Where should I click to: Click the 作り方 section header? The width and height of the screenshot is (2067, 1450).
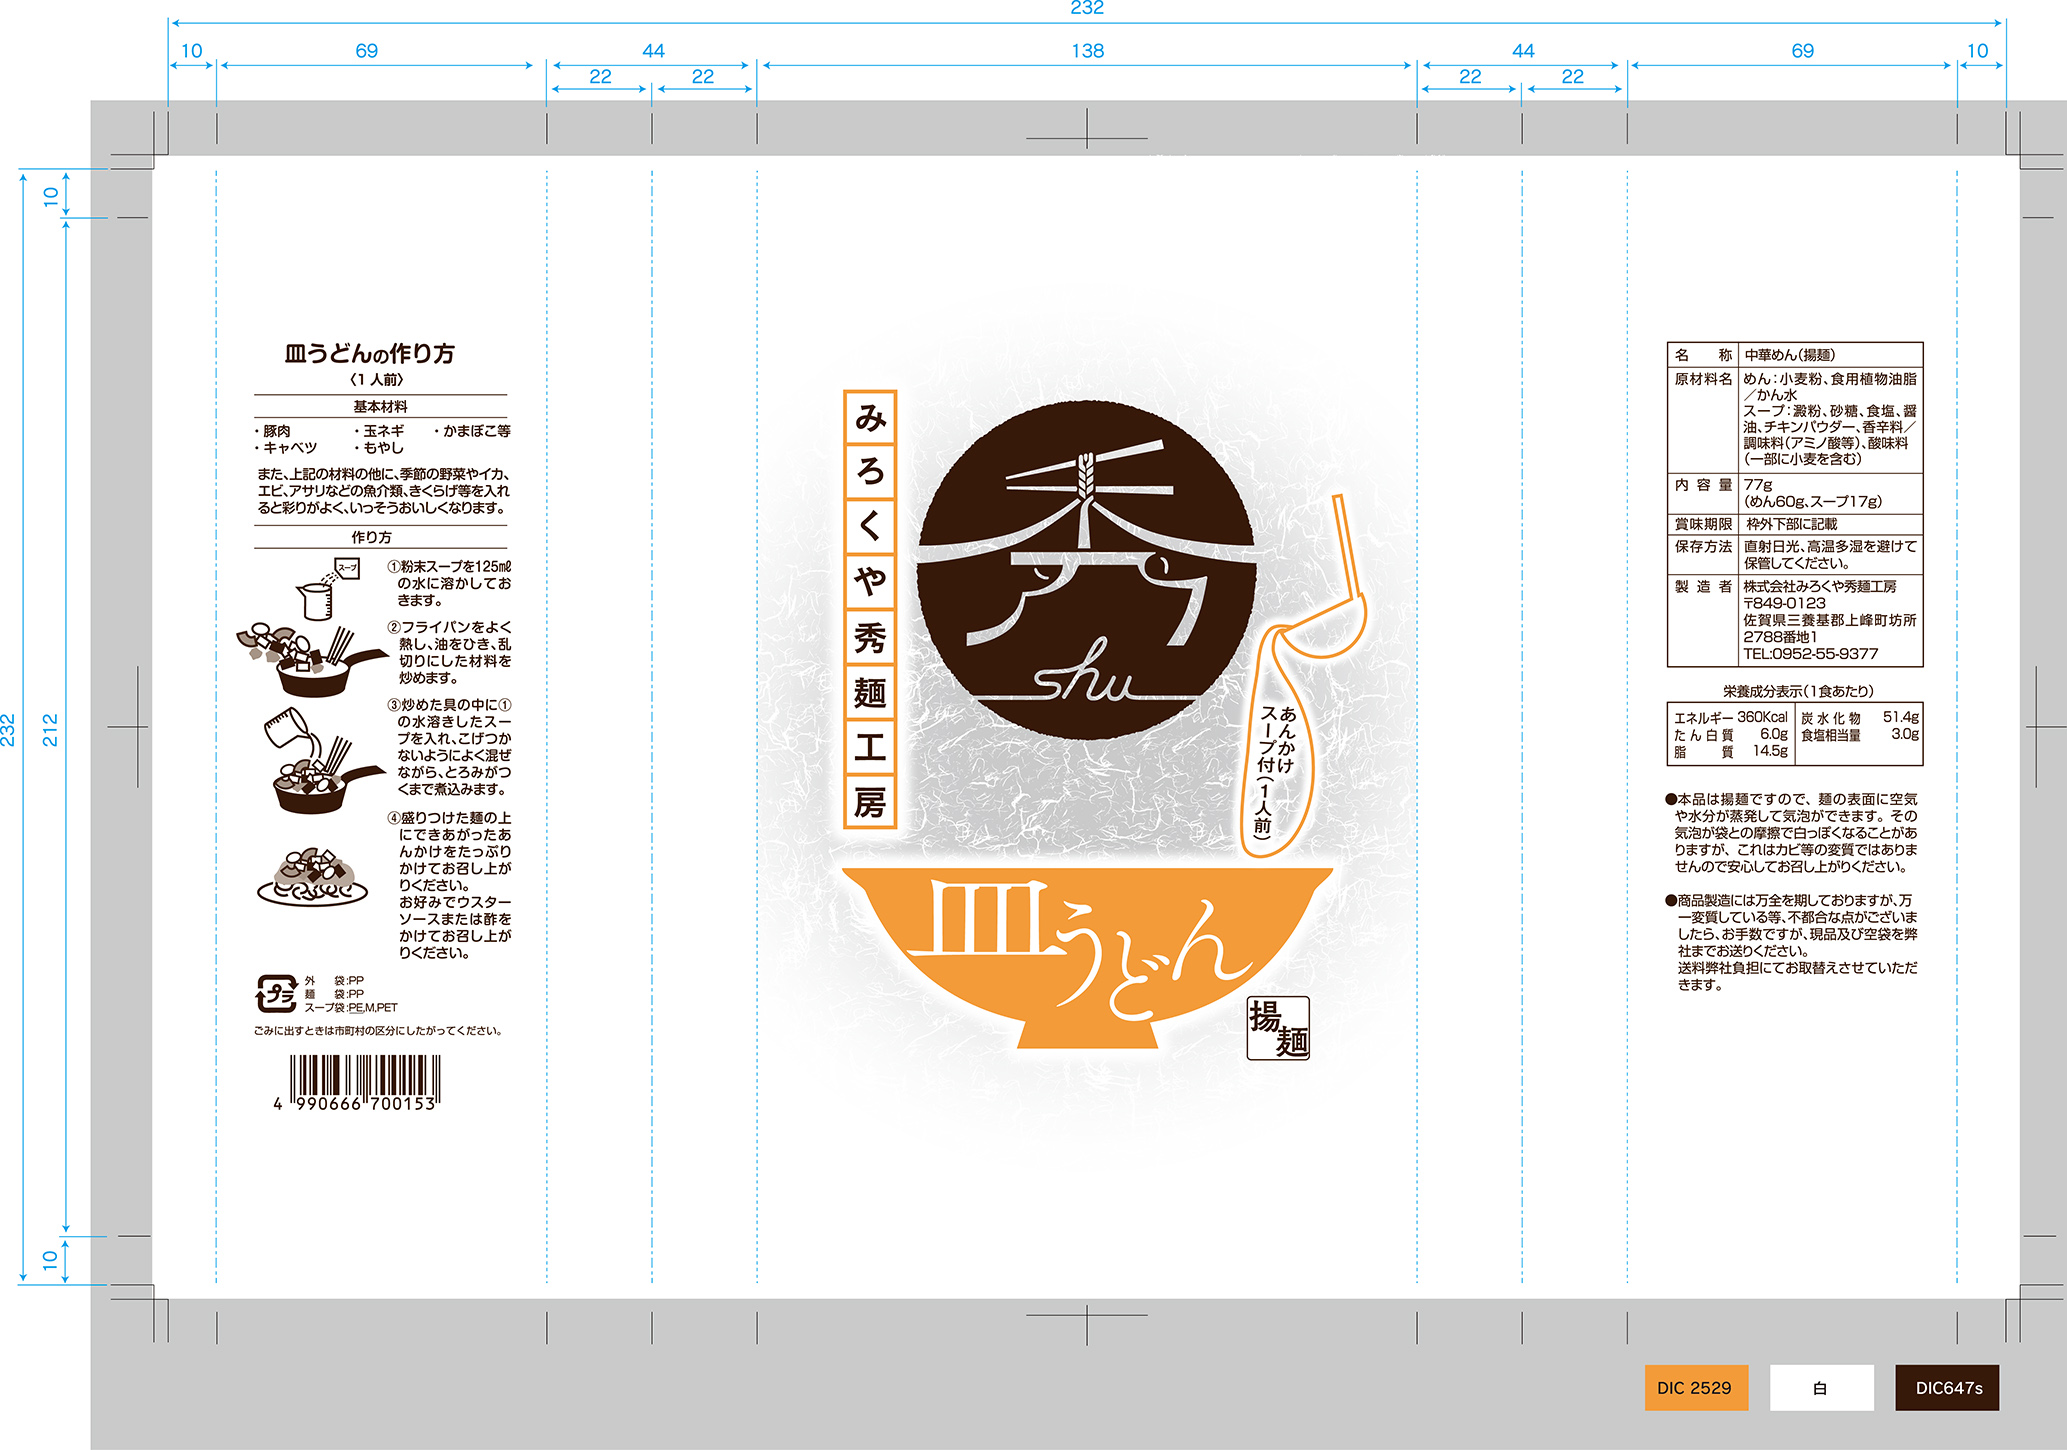coord(372,537)
